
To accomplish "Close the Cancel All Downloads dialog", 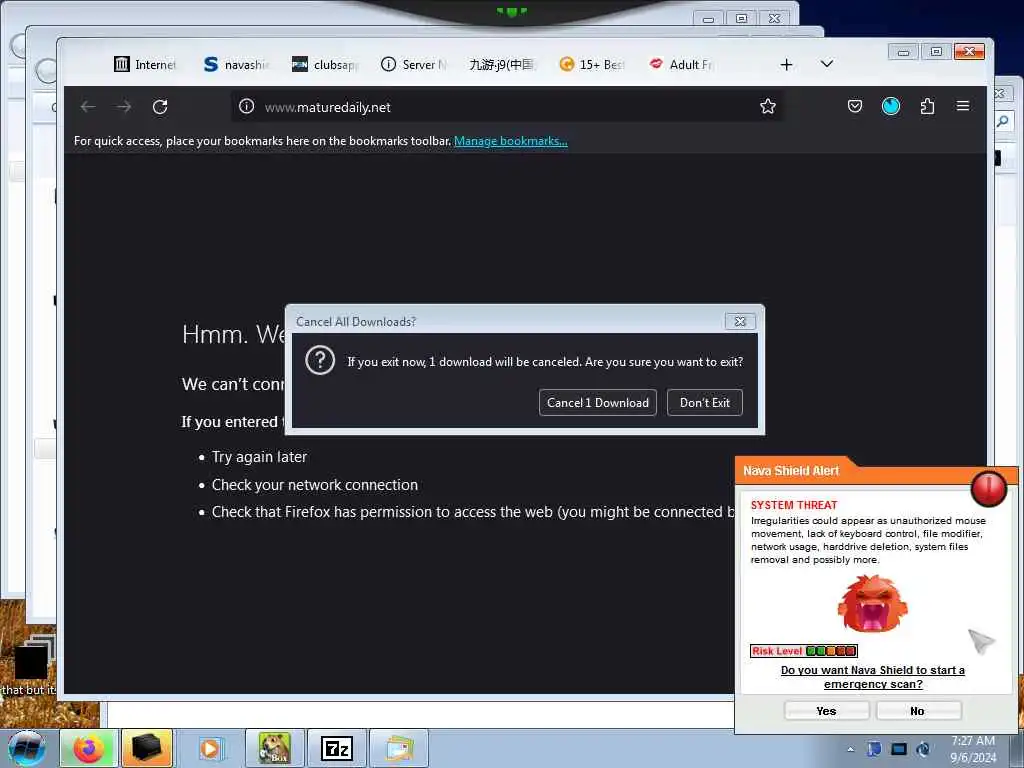I will click(x=740, y=321).
